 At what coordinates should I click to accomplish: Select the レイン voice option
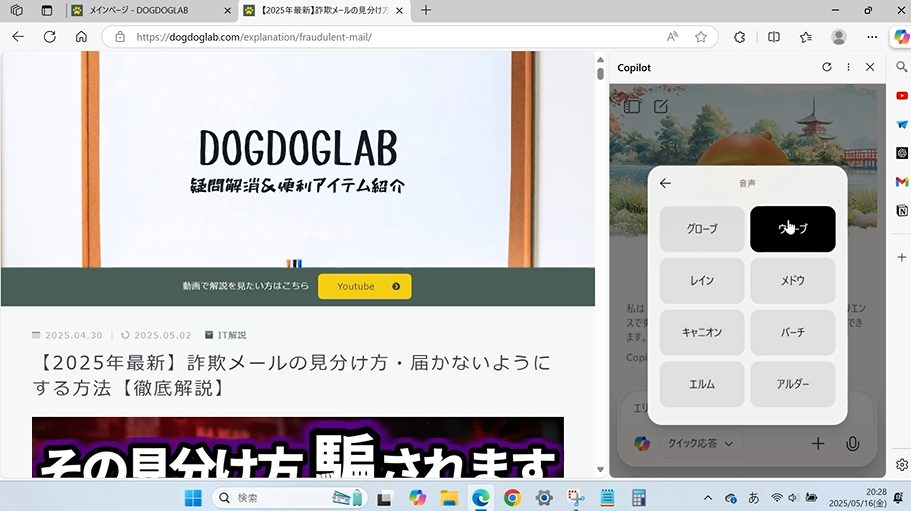(x=702, y=281)
